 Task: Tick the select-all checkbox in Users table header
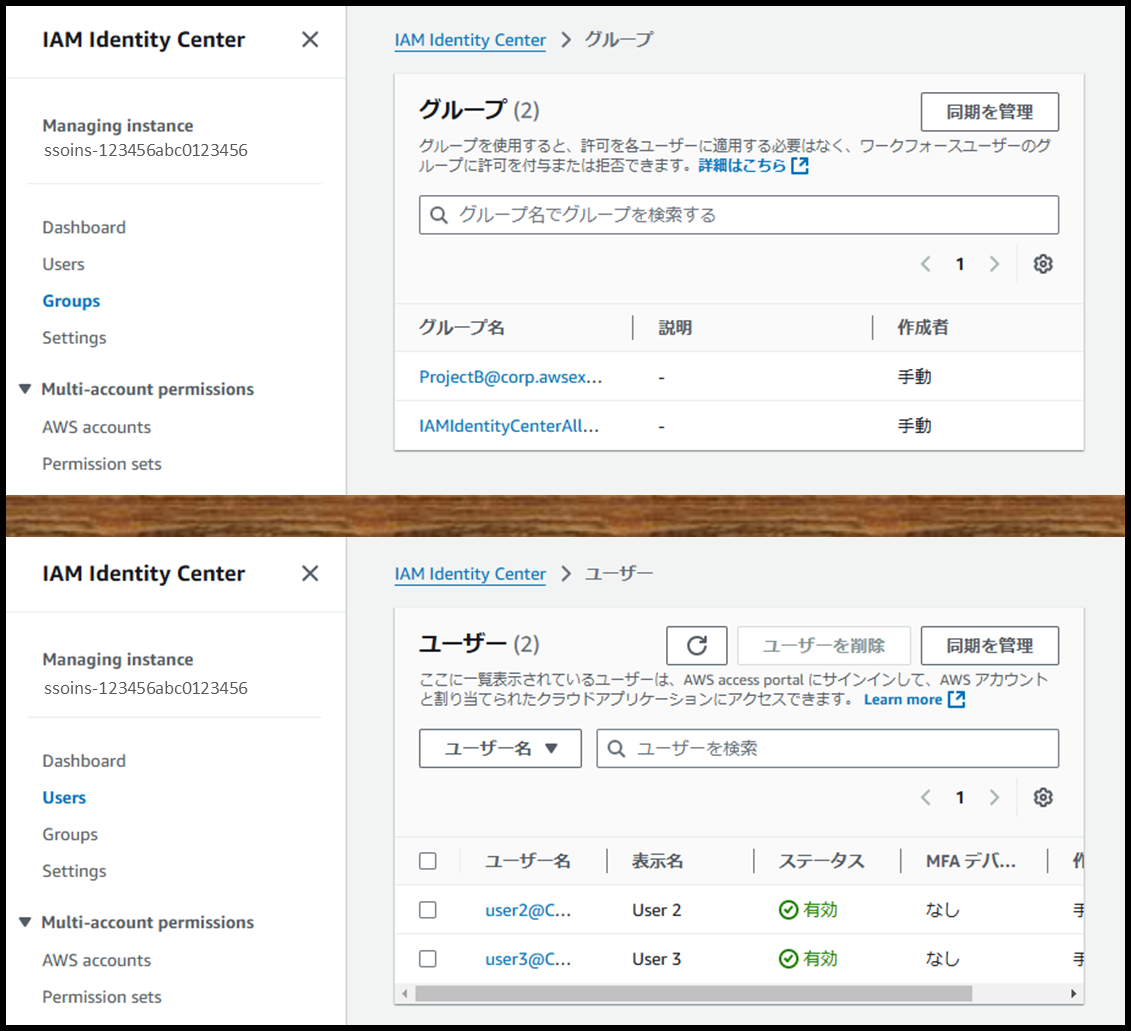pos(428,861)
